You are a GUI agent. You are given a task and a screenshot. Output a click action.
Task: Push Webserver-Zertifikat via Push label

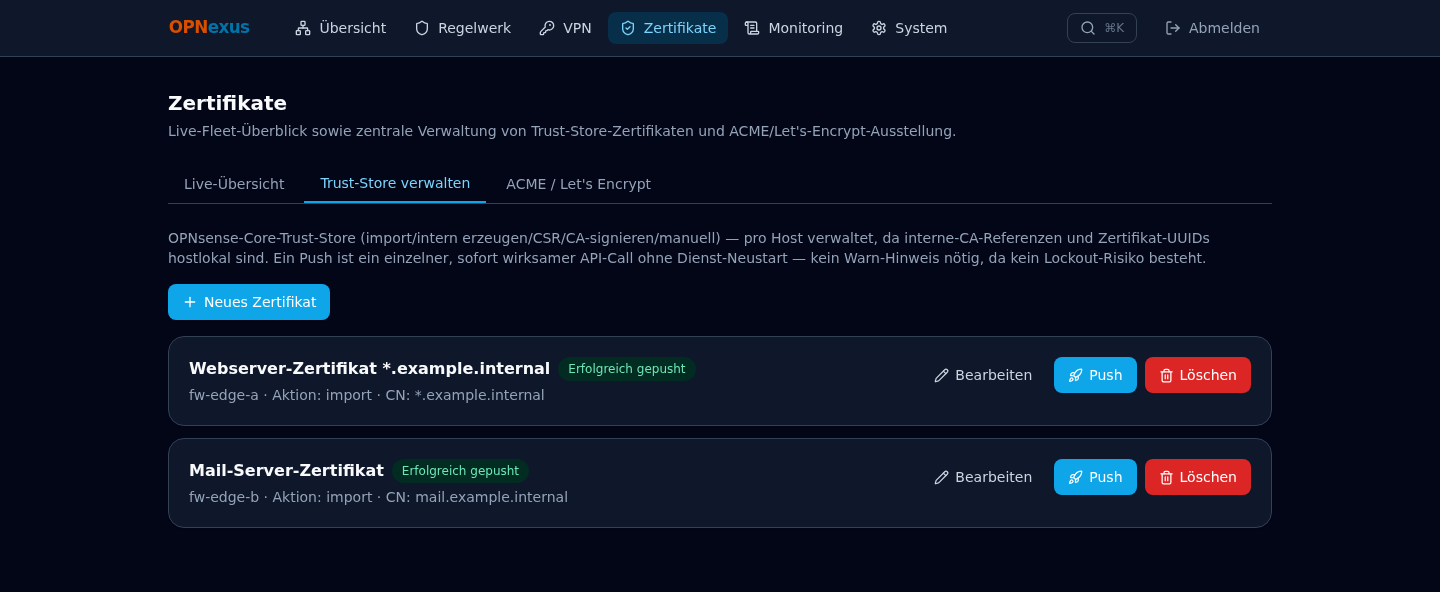click(x=1105, y=375)
